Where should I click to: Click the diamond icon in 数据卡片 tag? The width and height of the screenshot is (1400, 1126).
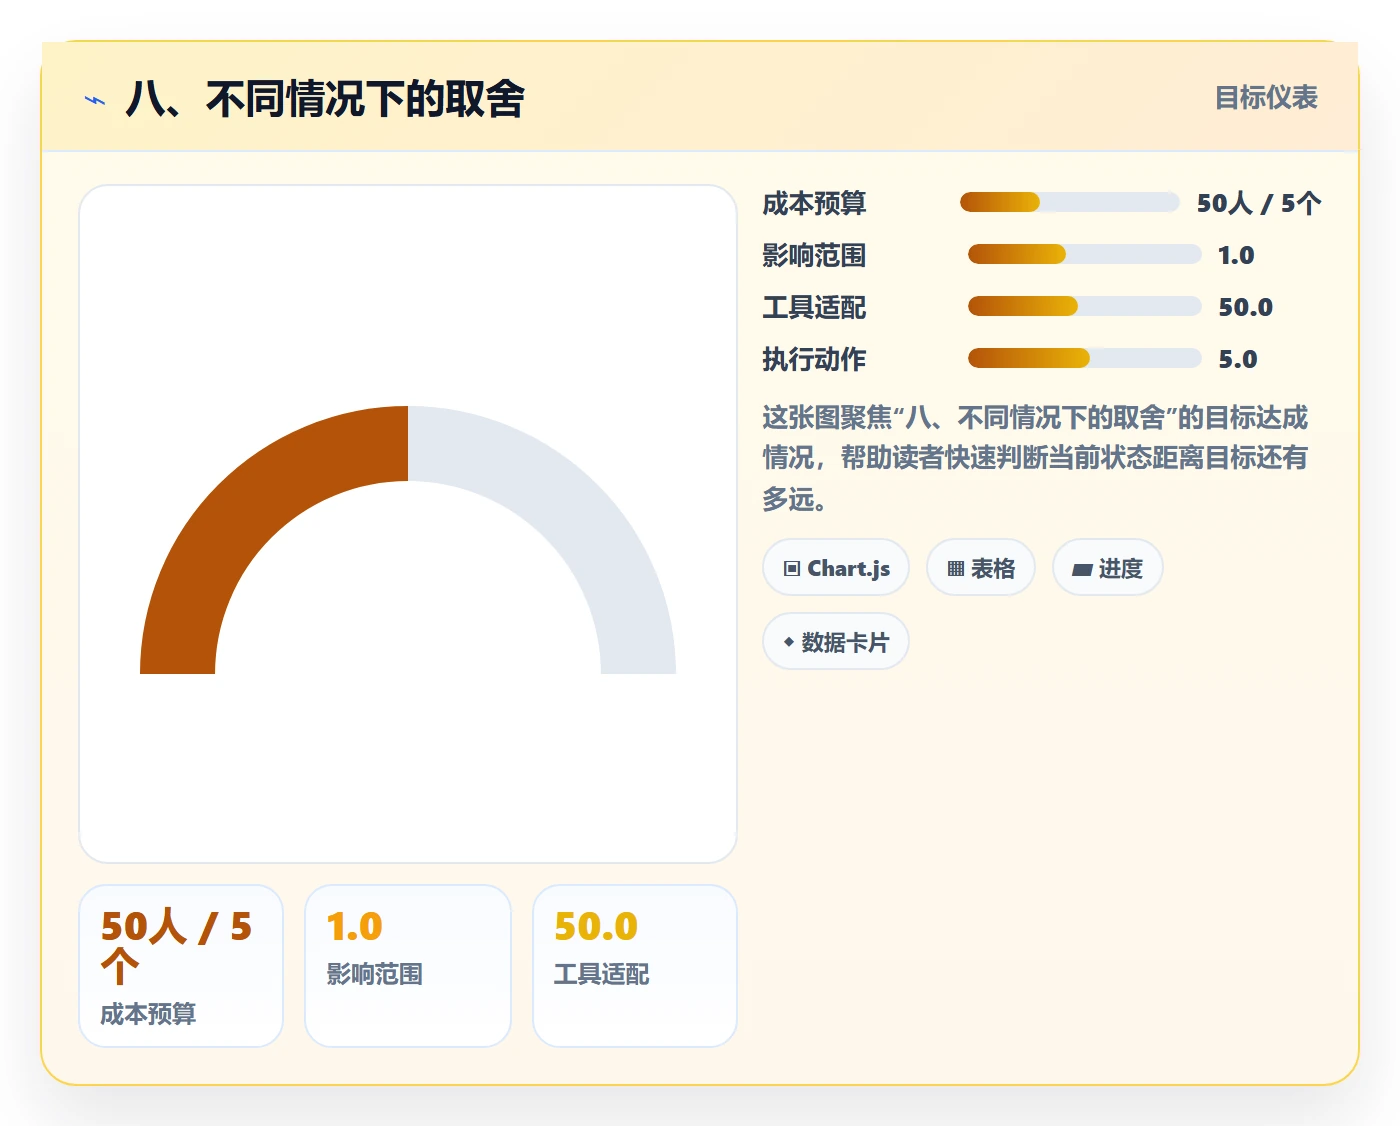[789, 642]
